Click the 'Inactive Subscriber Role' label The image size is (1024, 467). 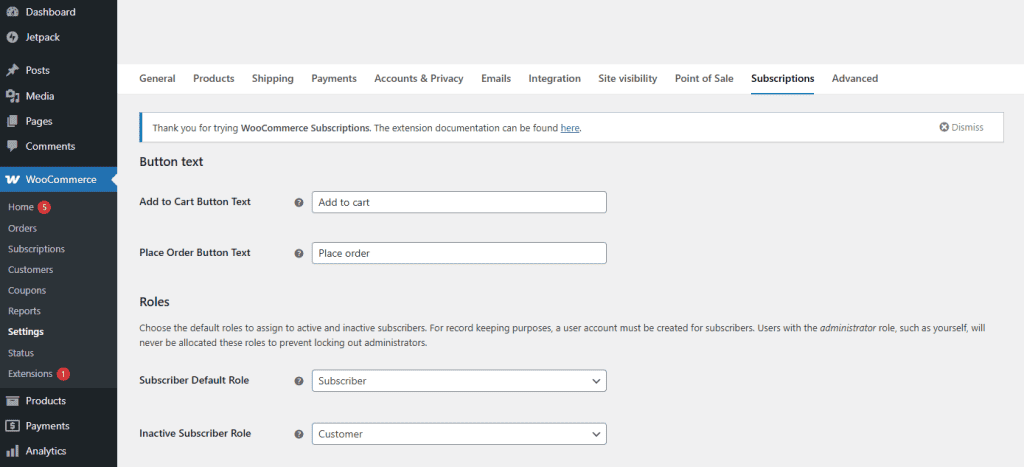click(x=195, y=433)
